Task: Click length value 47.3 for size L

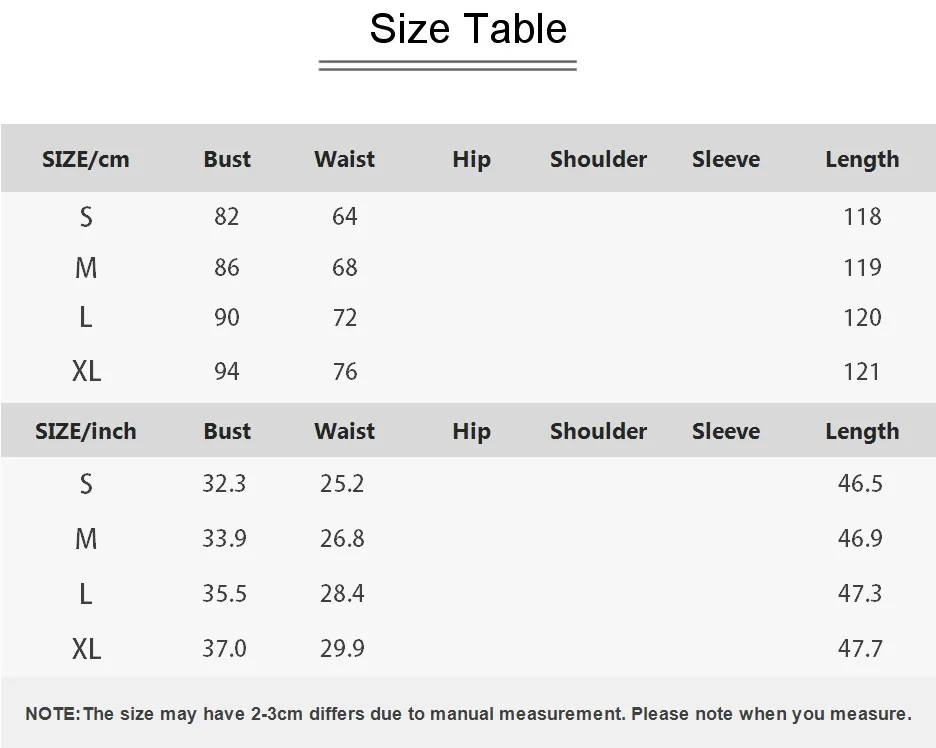Action: 860,593
